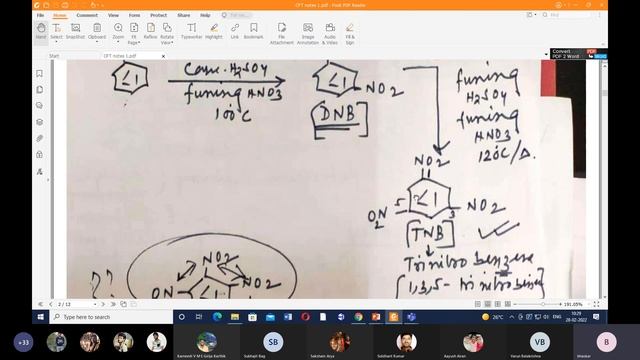Switch to the View ribbon tab
Screen dimensions: 640x360
coord(113,15)
